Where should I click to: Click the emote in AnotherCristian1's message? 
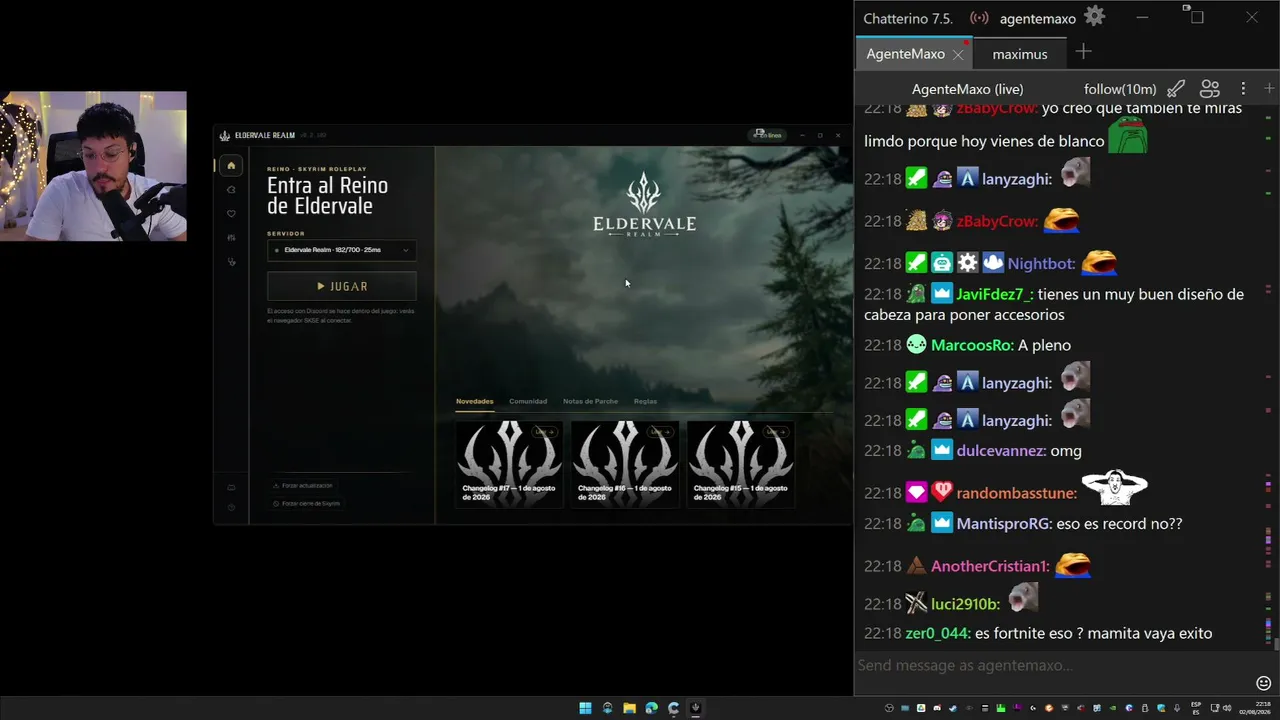pos(1072,565)
